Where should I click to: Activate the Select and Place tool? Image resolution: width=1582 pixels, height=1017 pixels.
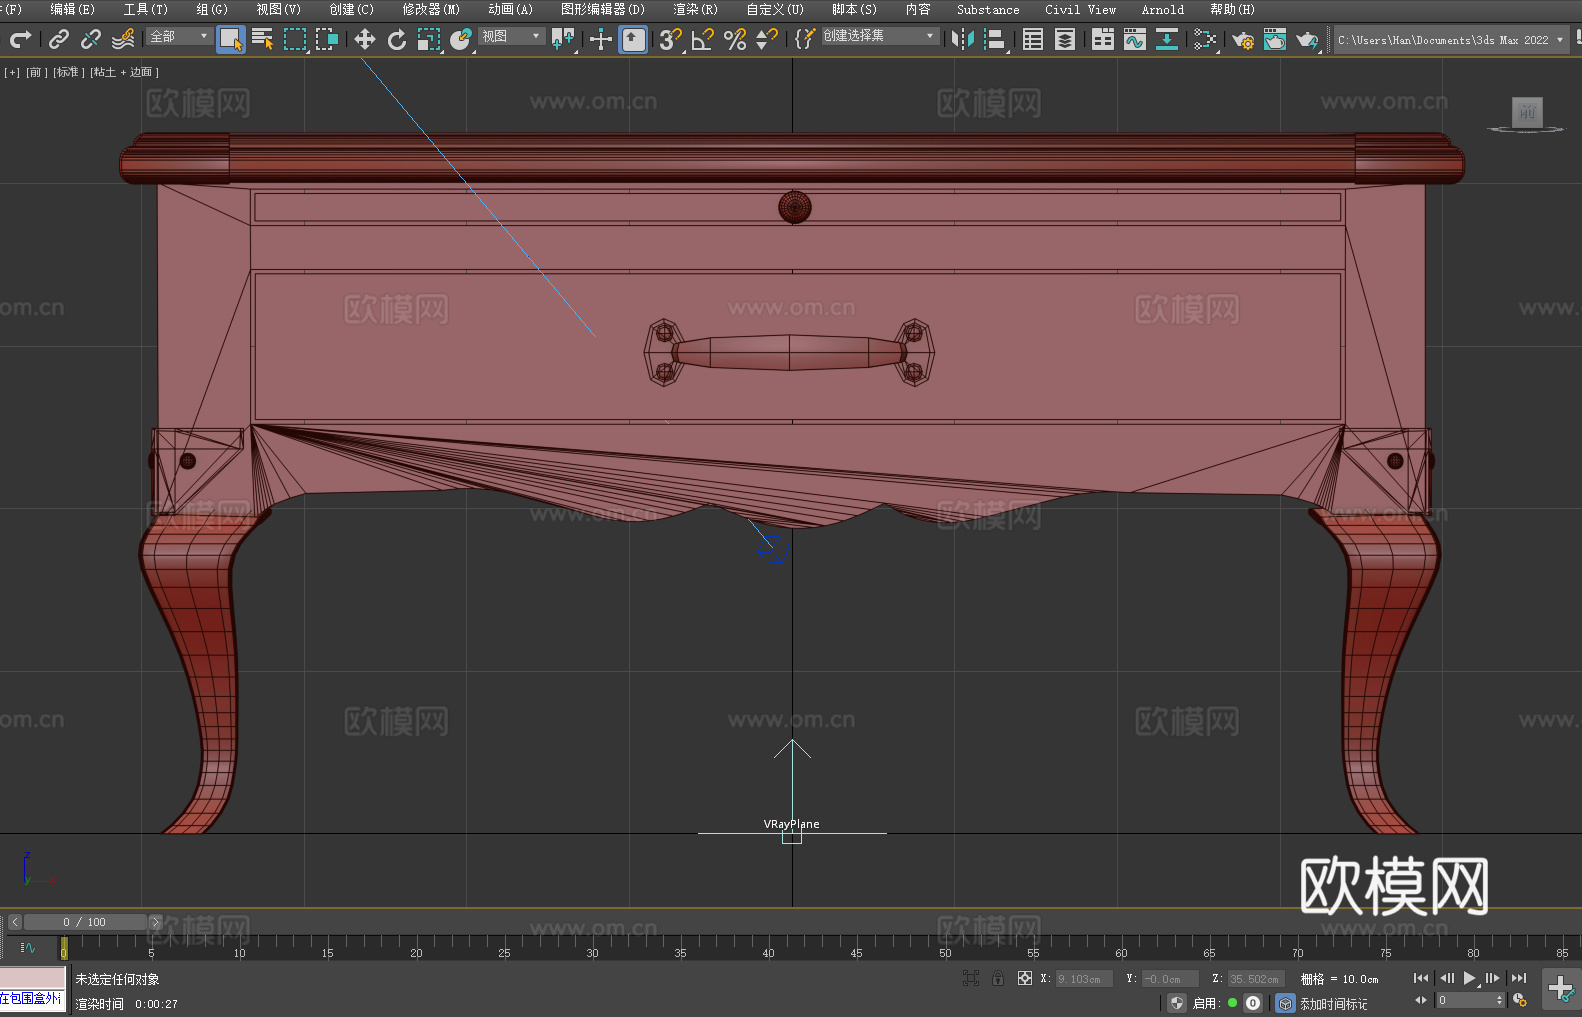[x=461, y=39]
